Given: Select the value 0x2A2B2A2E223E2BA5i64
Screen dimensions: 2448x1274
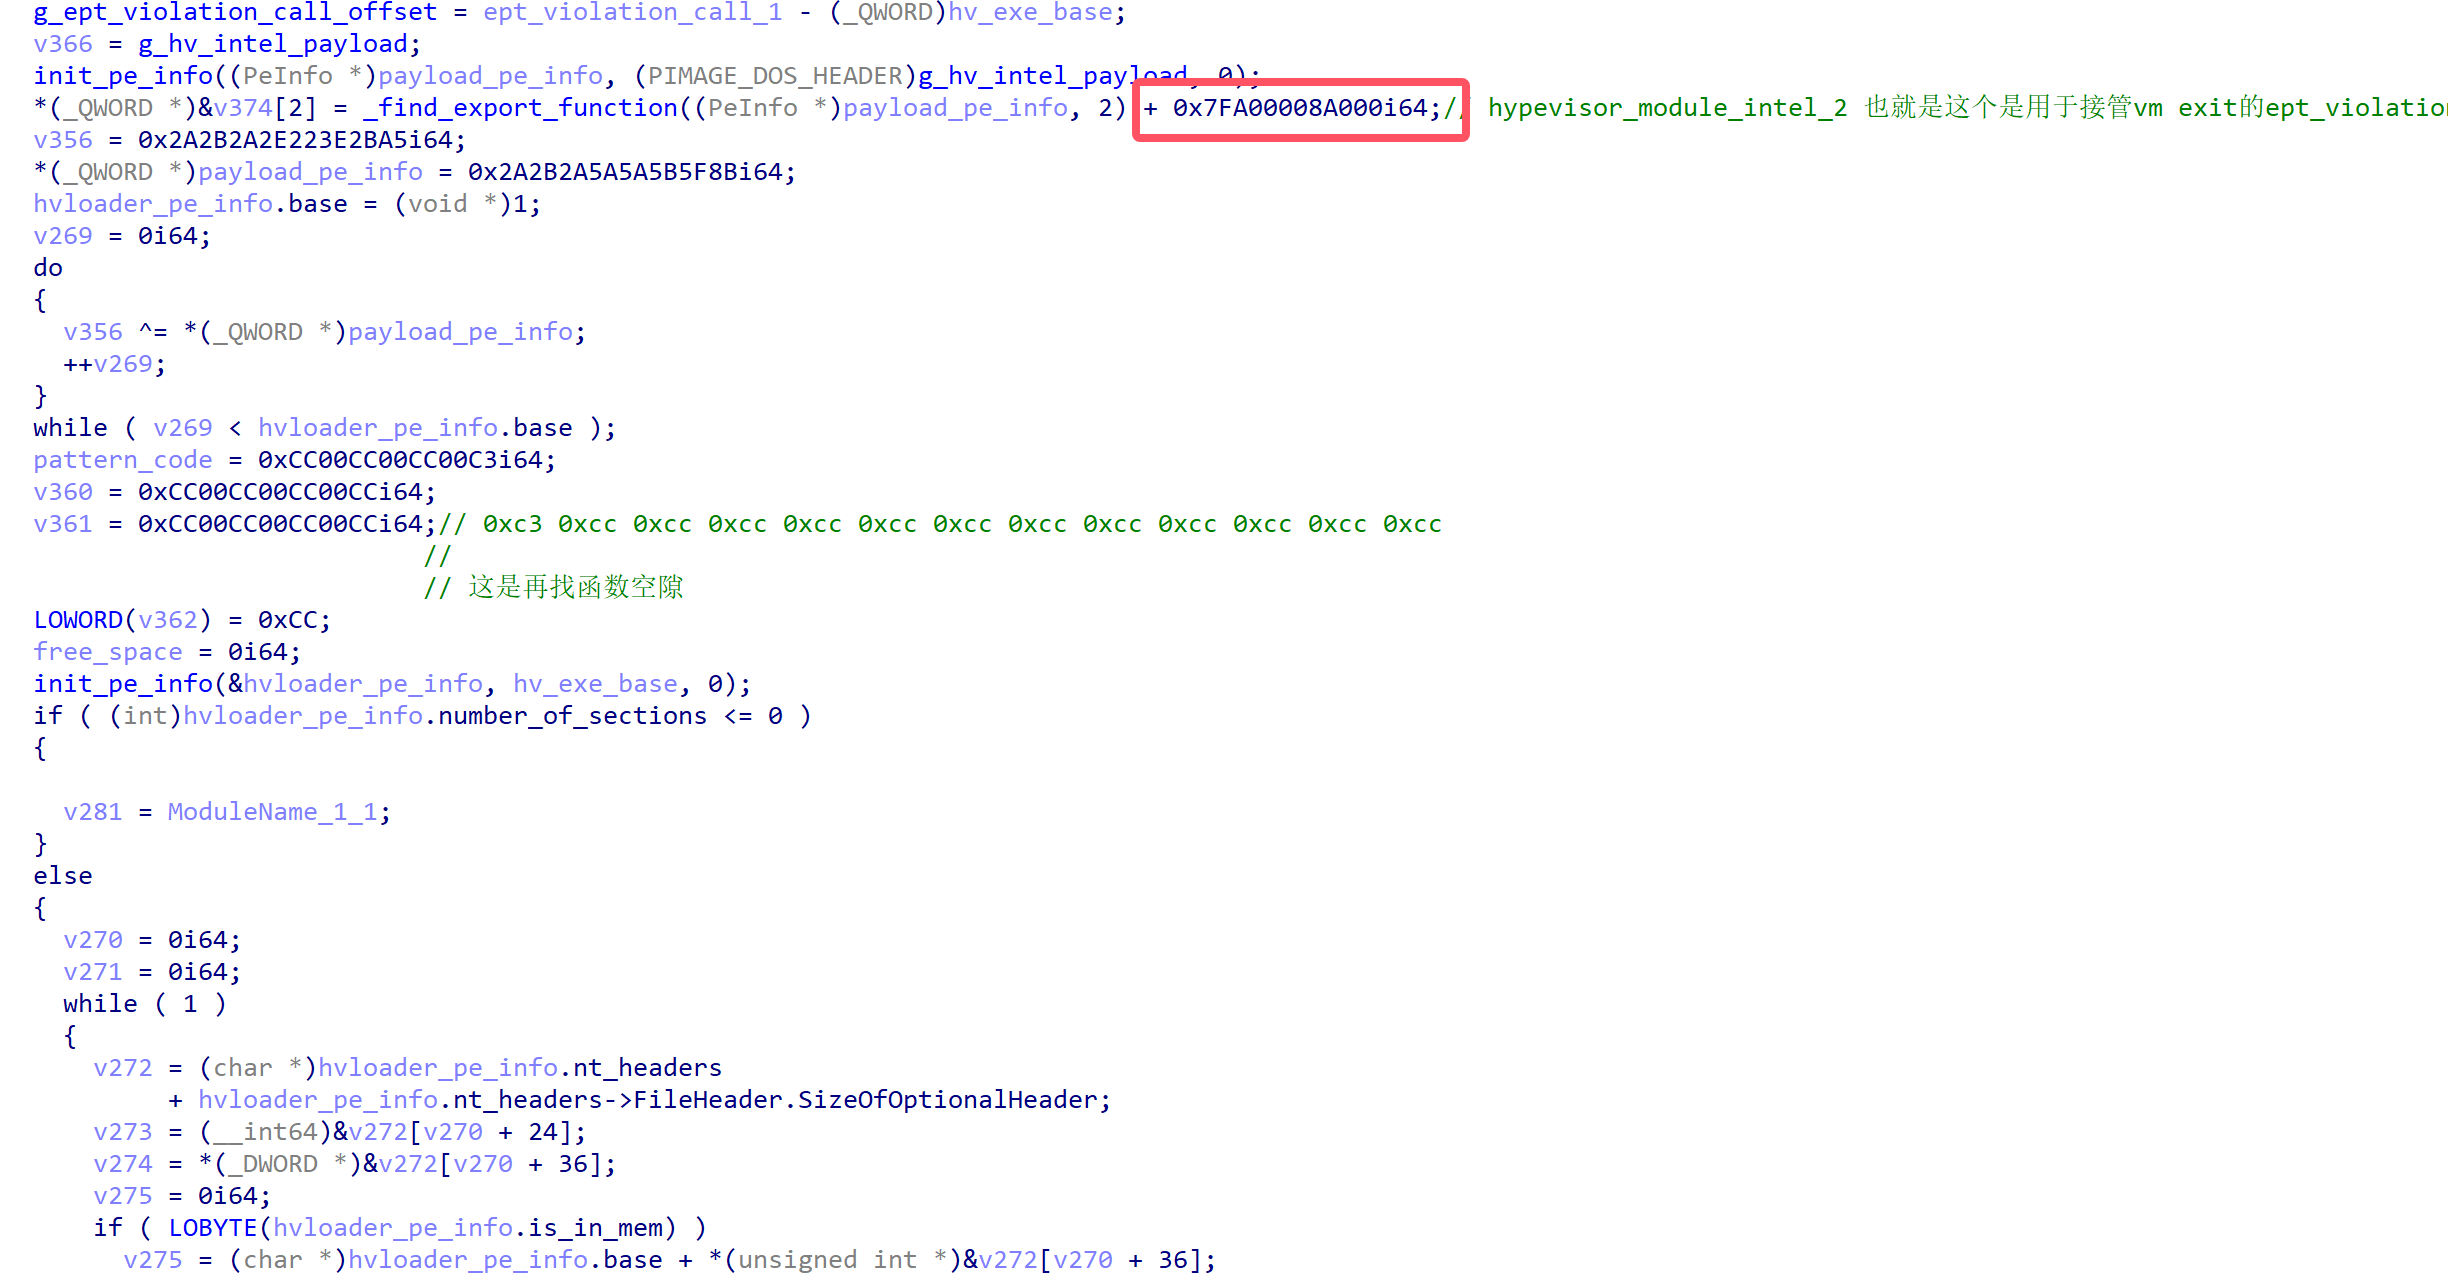Looking at the screenshot, I should (295, 140).
